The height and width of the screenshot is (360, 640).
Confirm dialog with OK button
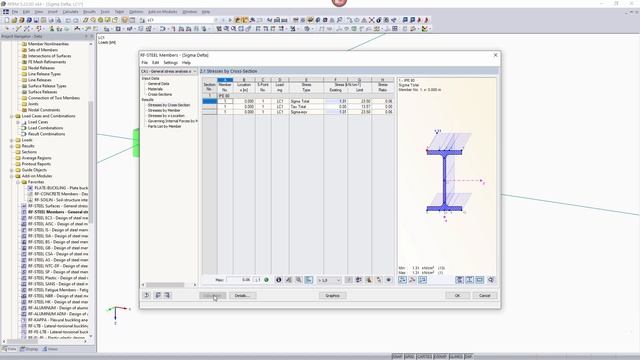[x=457, y=296]
